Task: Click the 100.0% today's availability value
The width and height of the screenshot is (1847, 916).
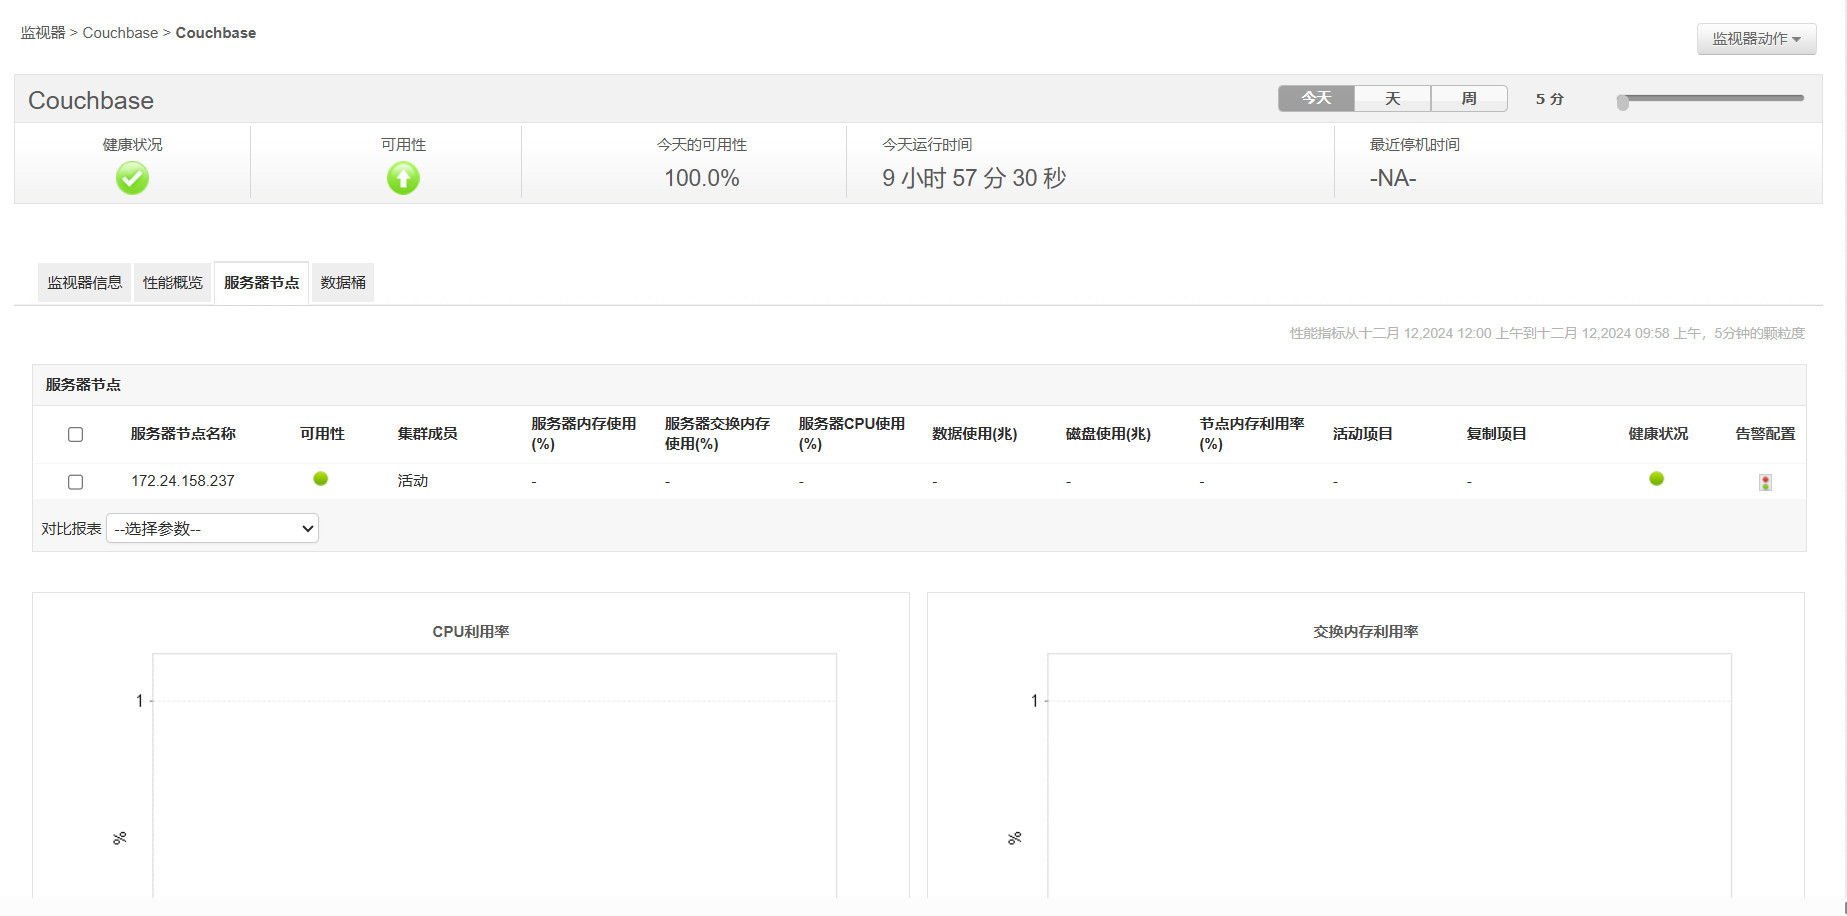Action: (x=702, y=178)
